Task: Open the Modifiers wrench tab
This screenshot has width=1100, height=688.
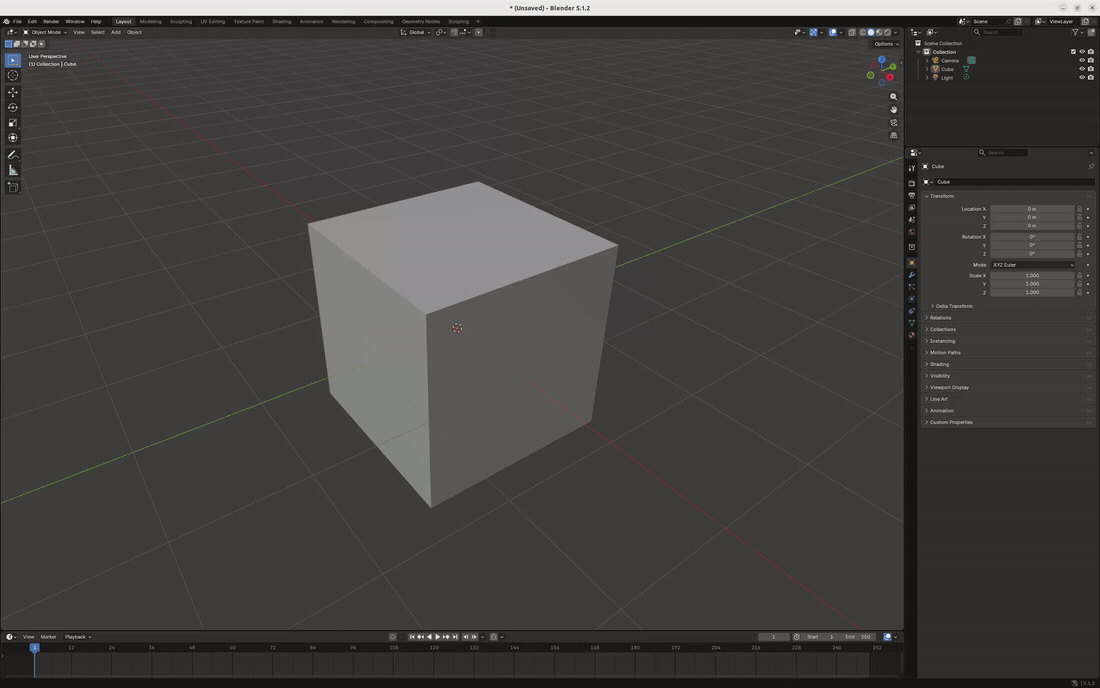Action: [x=911, y=275]
